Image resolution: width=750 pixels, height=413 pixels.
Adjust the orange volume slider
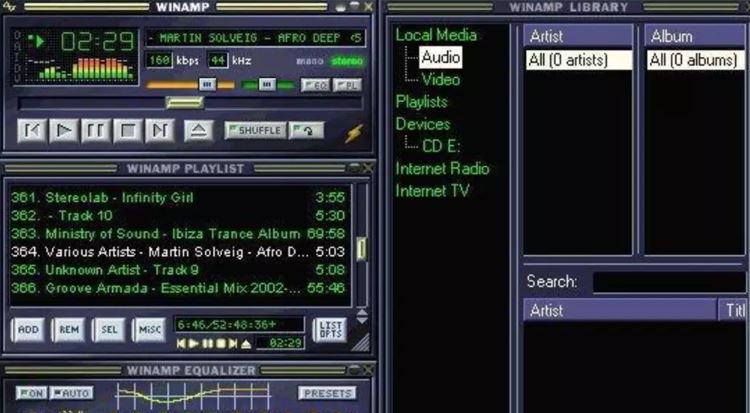(x=191, y=85)
